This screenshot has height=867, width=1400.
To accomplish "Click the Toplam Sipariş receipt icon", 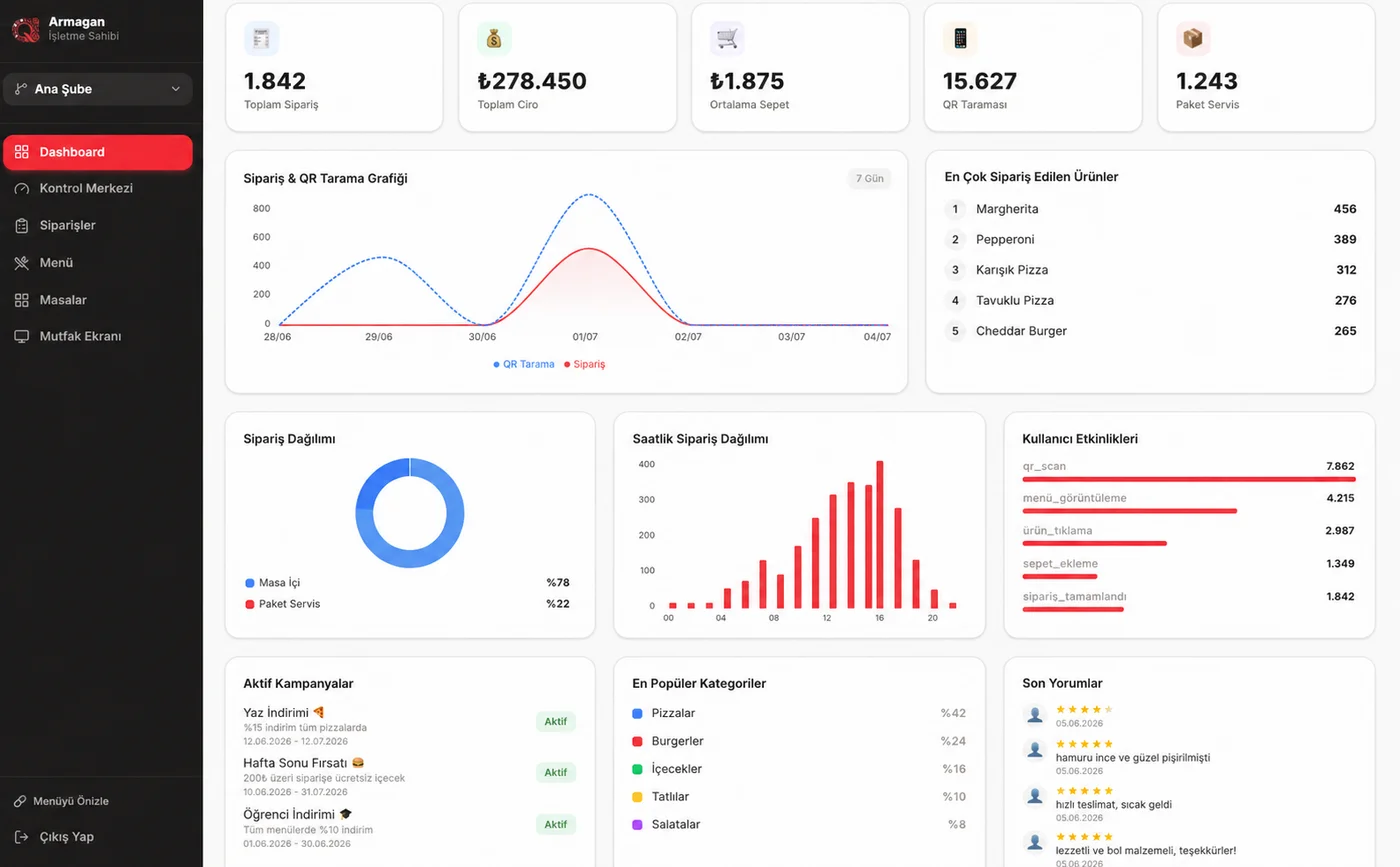I will (x=261, y=39).
